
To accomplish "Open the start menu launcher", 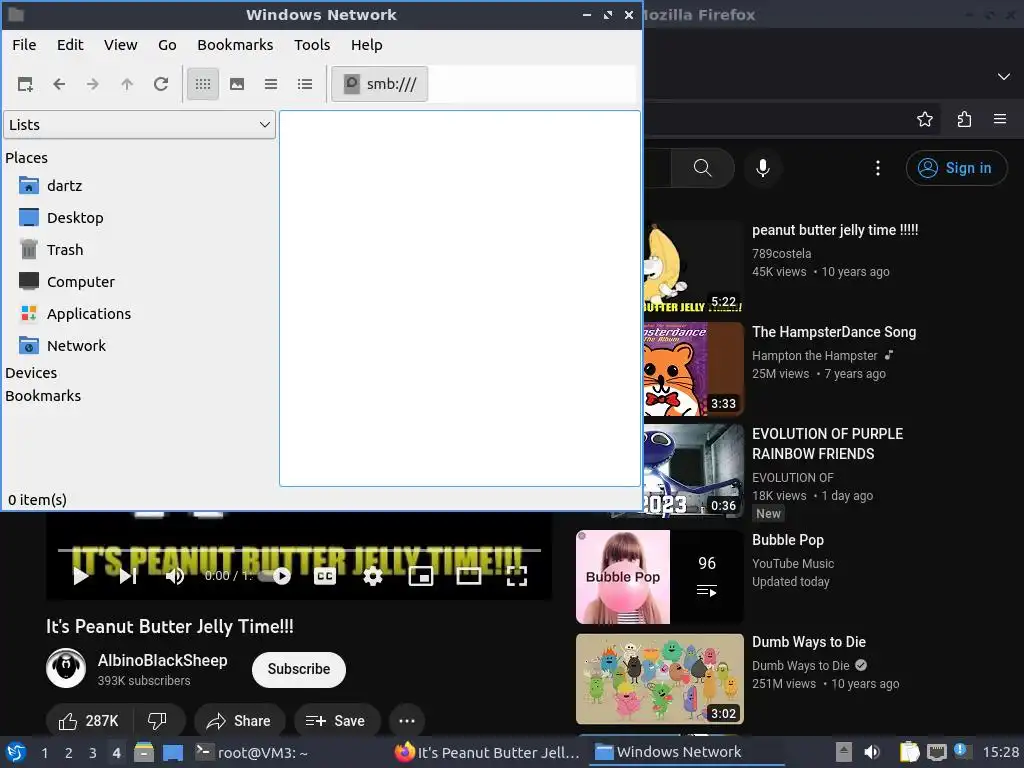I will tap(16, 753).
